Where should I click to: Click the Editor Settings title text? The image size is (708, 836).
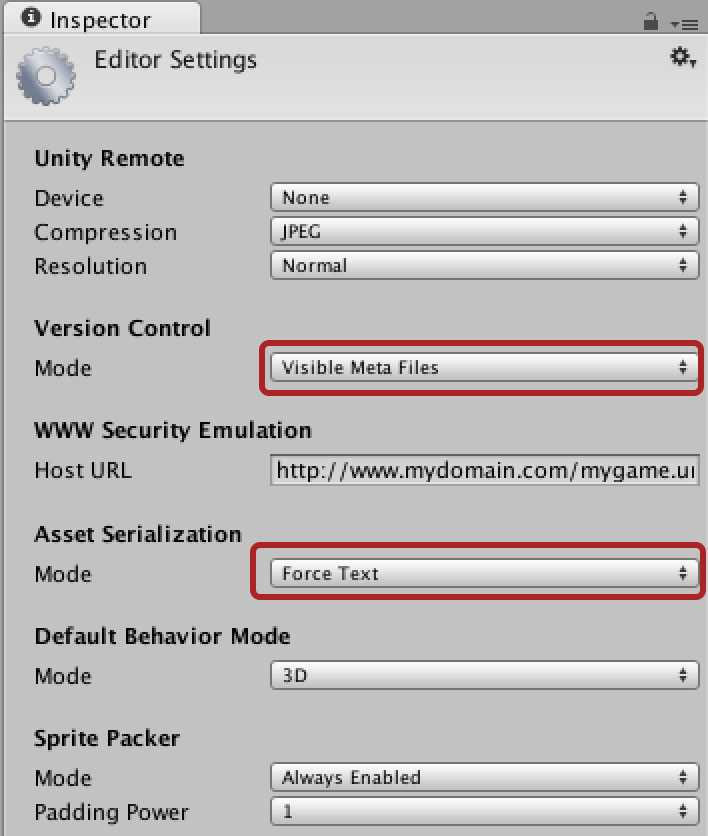point(175,60)
